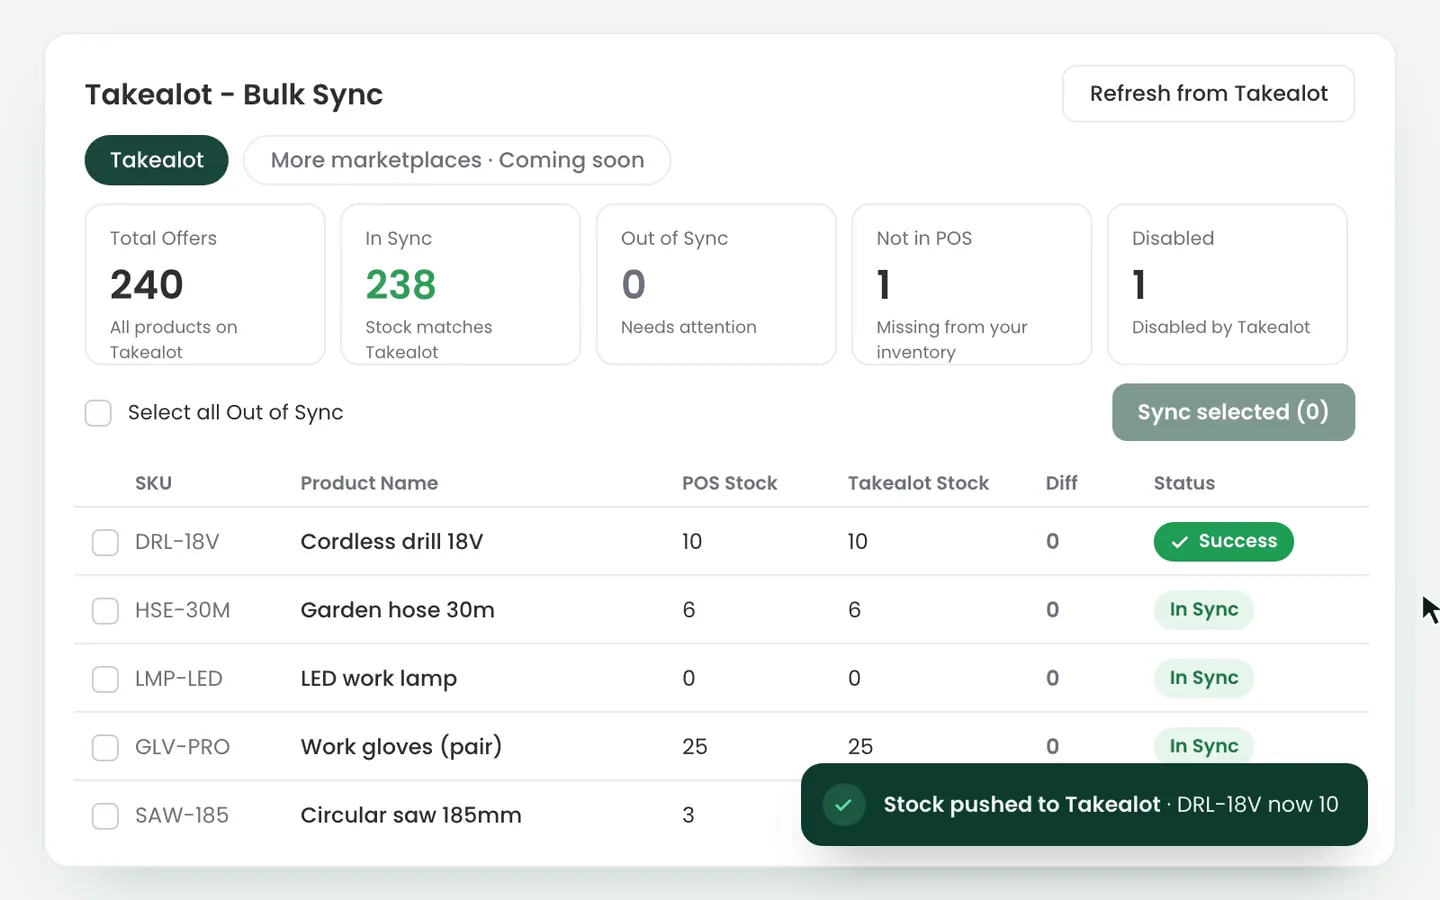Viewport: 1440px width, 900px height.
Task: Tick the Select all Out of Sync checkbox
Action: (x=98, y=413)
